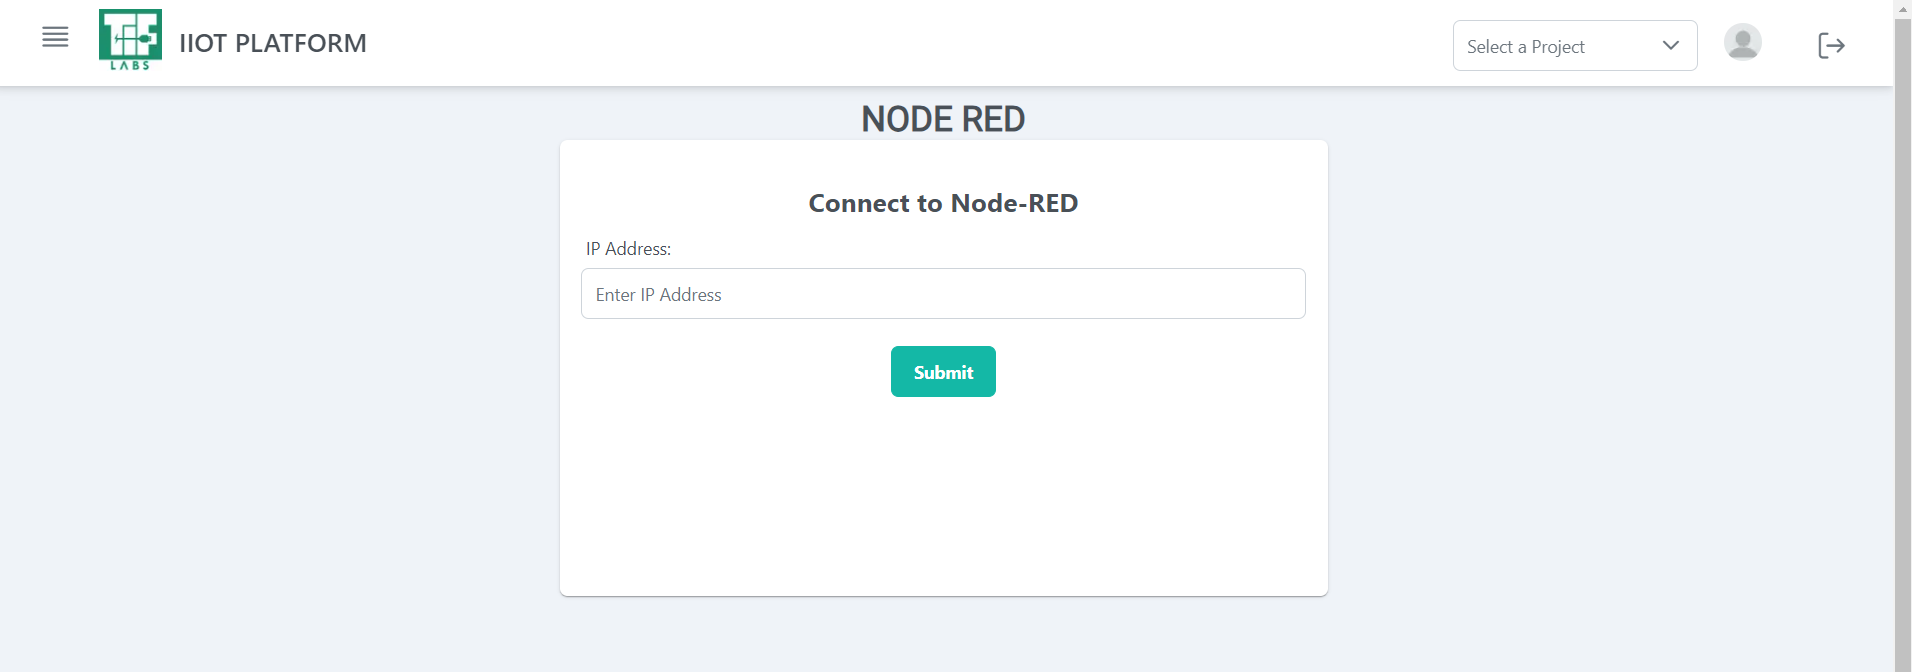Viewport: 1912px width, 672px height.
Task: Click the NODE RED page heading
Action: coord(943,119)
